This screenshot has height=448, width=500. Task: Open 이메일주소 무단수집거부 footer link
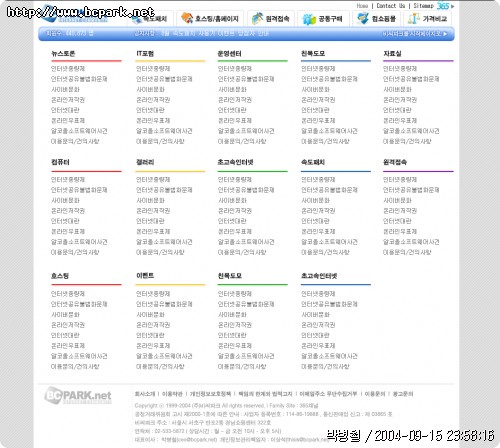(328, 394)
